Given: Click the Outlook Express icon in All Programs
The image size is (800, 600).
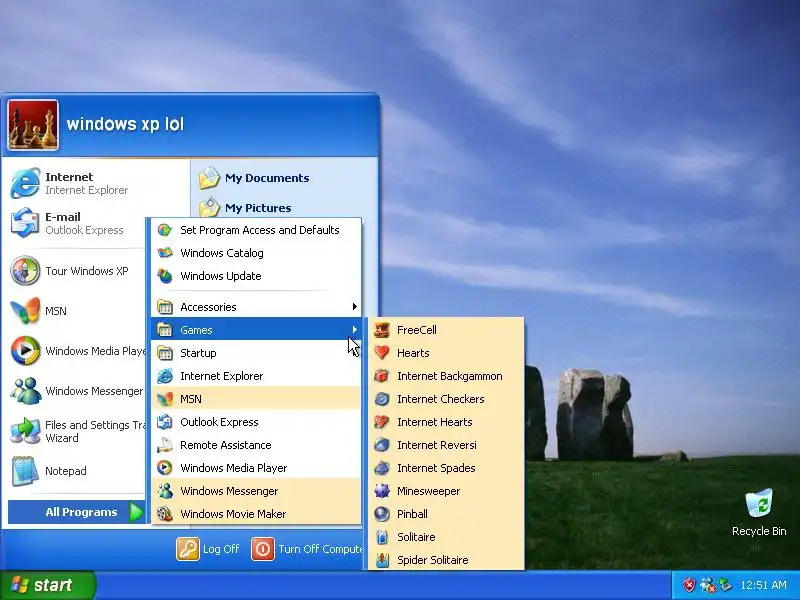Looking at the screenshot, I should point(165,422).
